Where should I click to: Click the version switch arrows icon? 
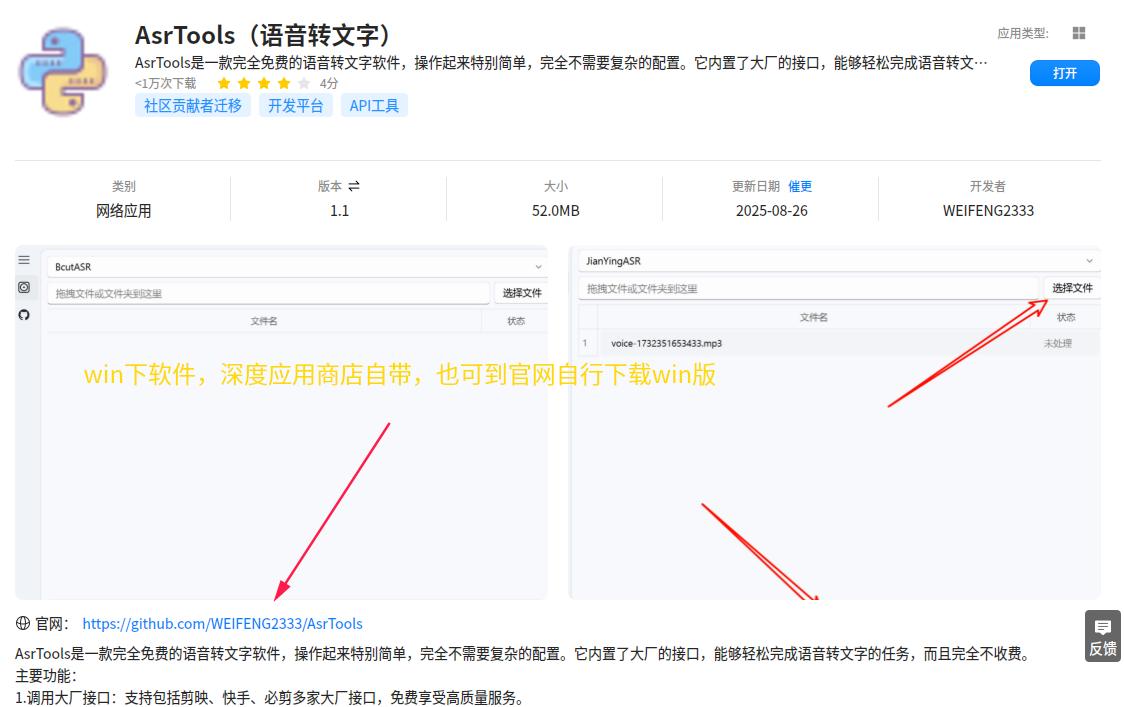[x=353, y=186]
